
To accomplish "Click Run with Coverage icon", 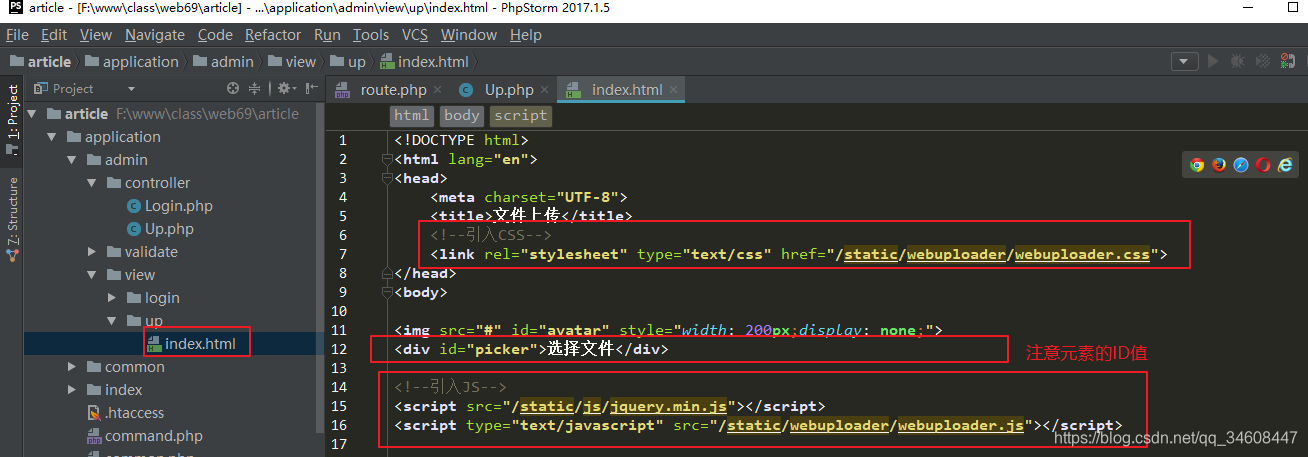I will 1265,61.
